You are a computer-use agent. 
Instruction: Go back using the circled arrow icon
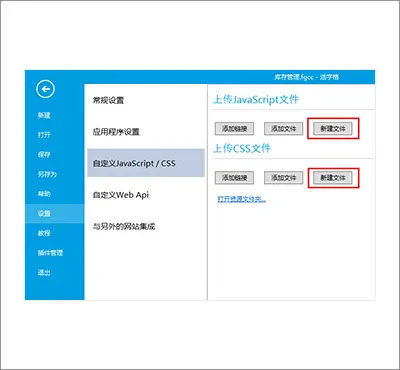point(45,89)
